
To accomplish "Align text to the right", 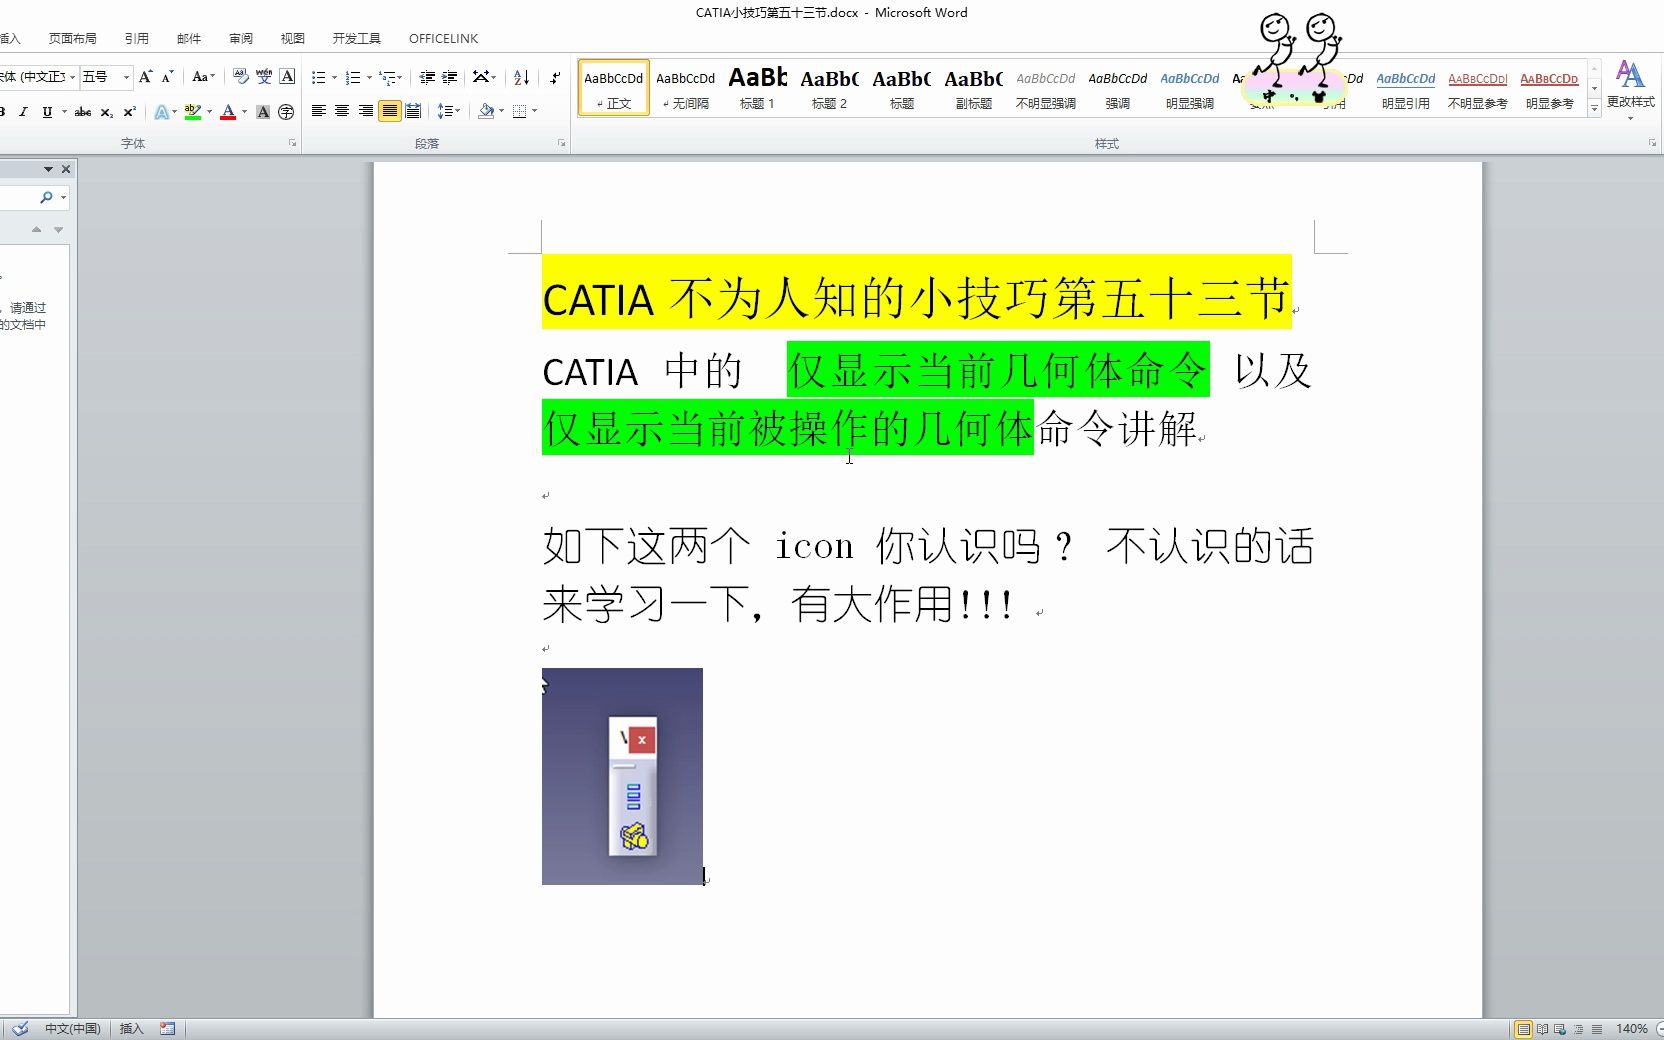I will click(366, 111).
